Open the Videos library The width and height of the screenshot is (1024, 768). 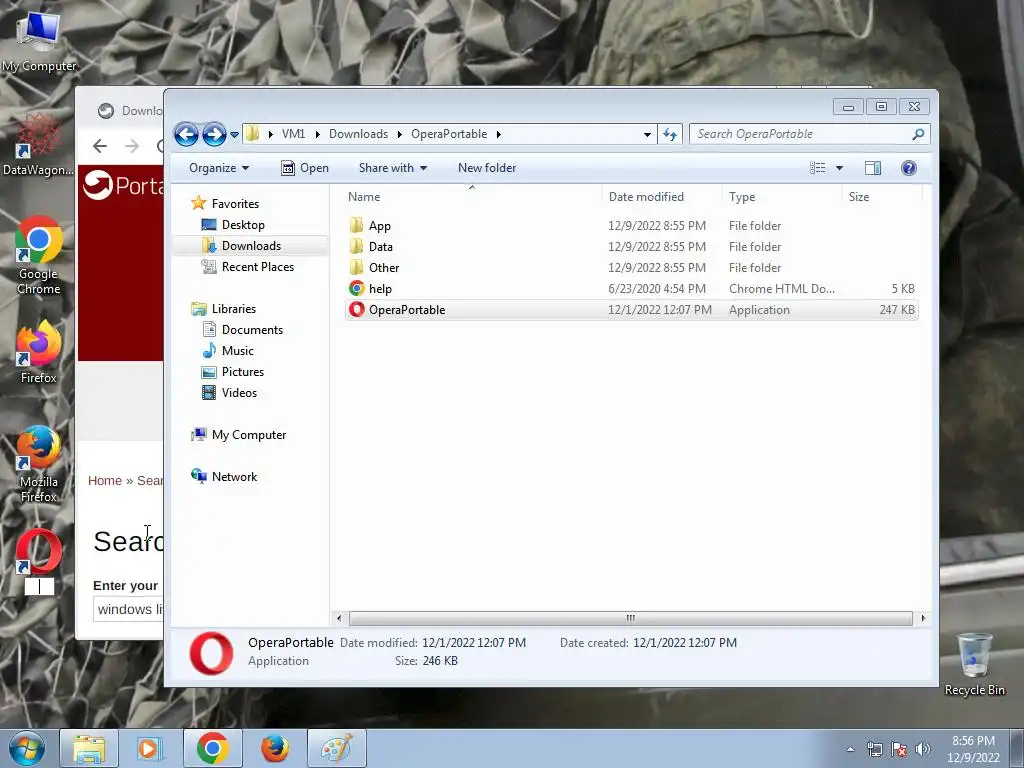pyautogui.click(x=239, y=392)
